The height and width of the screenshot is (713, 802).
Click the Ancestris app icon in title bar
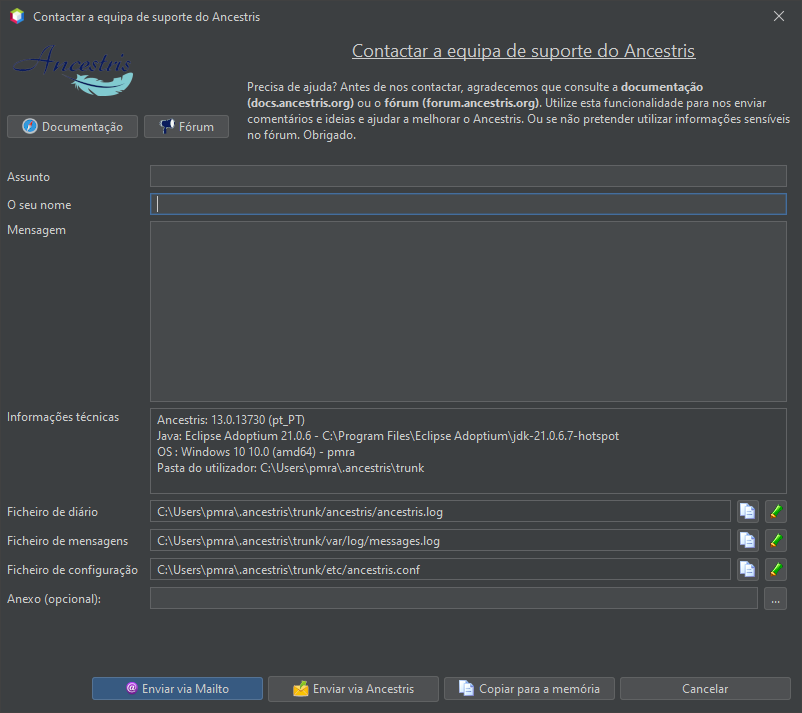pyautogui.click(x=17, y=16)
